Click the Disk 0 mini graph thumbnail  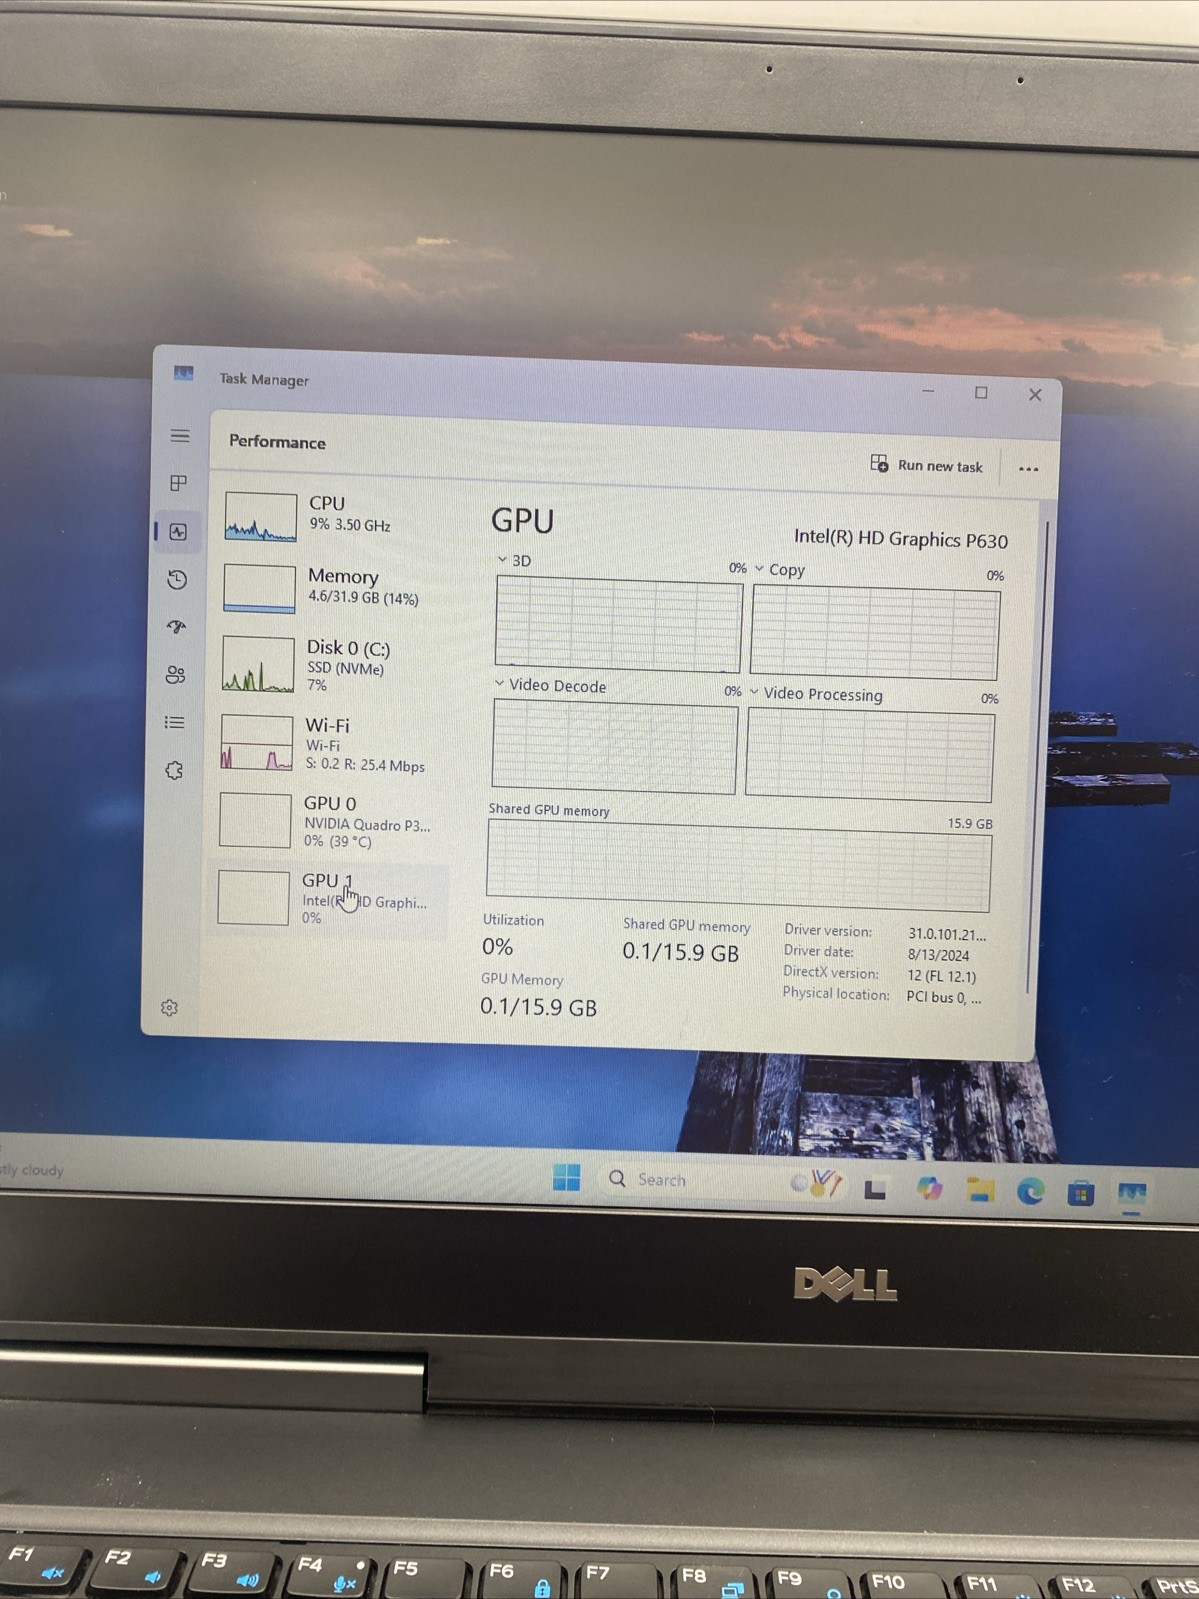pos(258,664)
